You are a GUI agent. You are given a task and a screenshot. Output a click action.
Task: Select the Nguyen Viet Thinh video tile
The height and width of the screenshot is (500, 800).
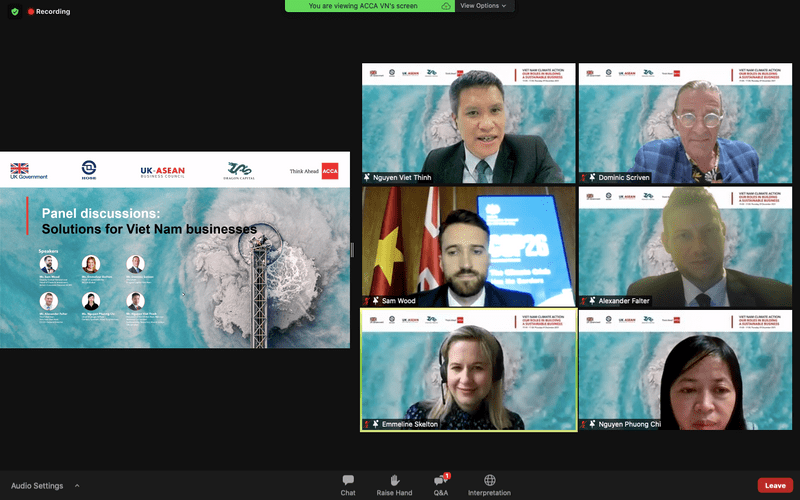pyautogui.click(x=468, y=124)
